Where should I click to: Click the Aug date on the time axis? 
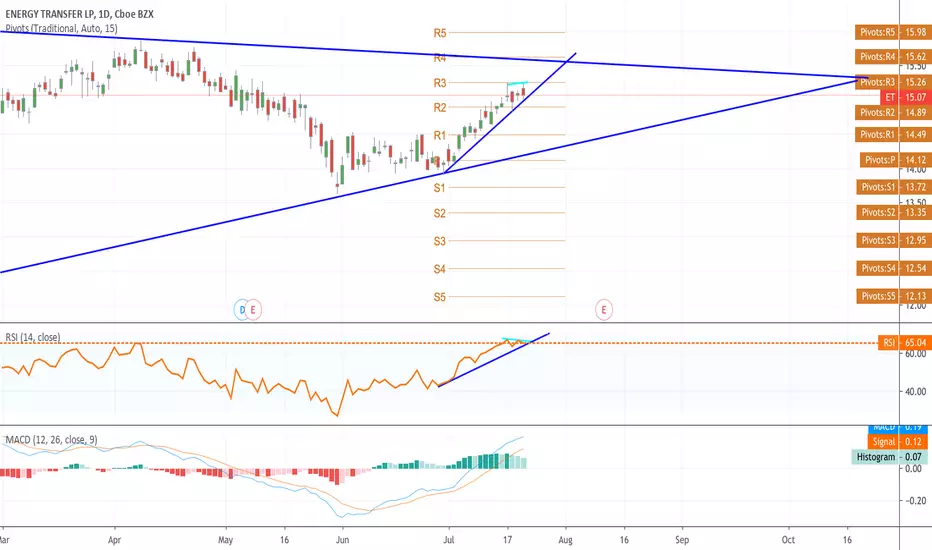coord(565,540)
